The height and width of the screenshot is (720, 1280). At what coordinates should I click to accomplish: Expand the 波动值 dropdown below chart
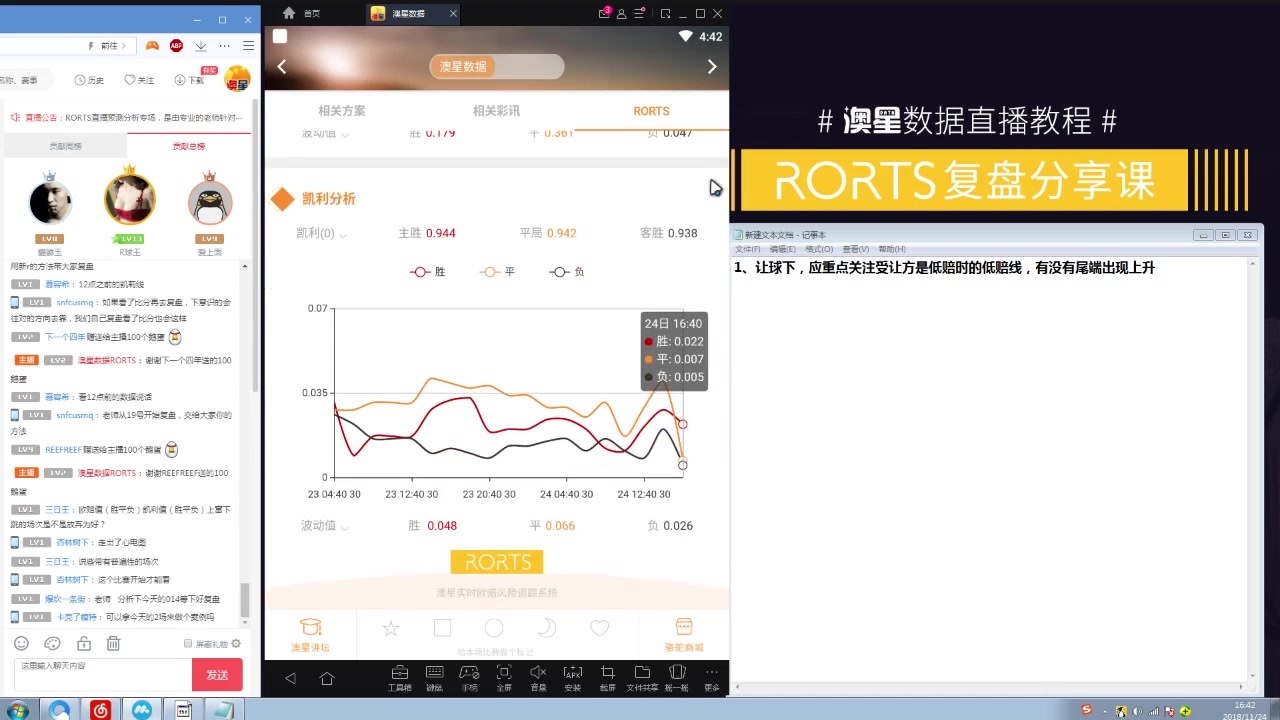click(x=324, y=526)
